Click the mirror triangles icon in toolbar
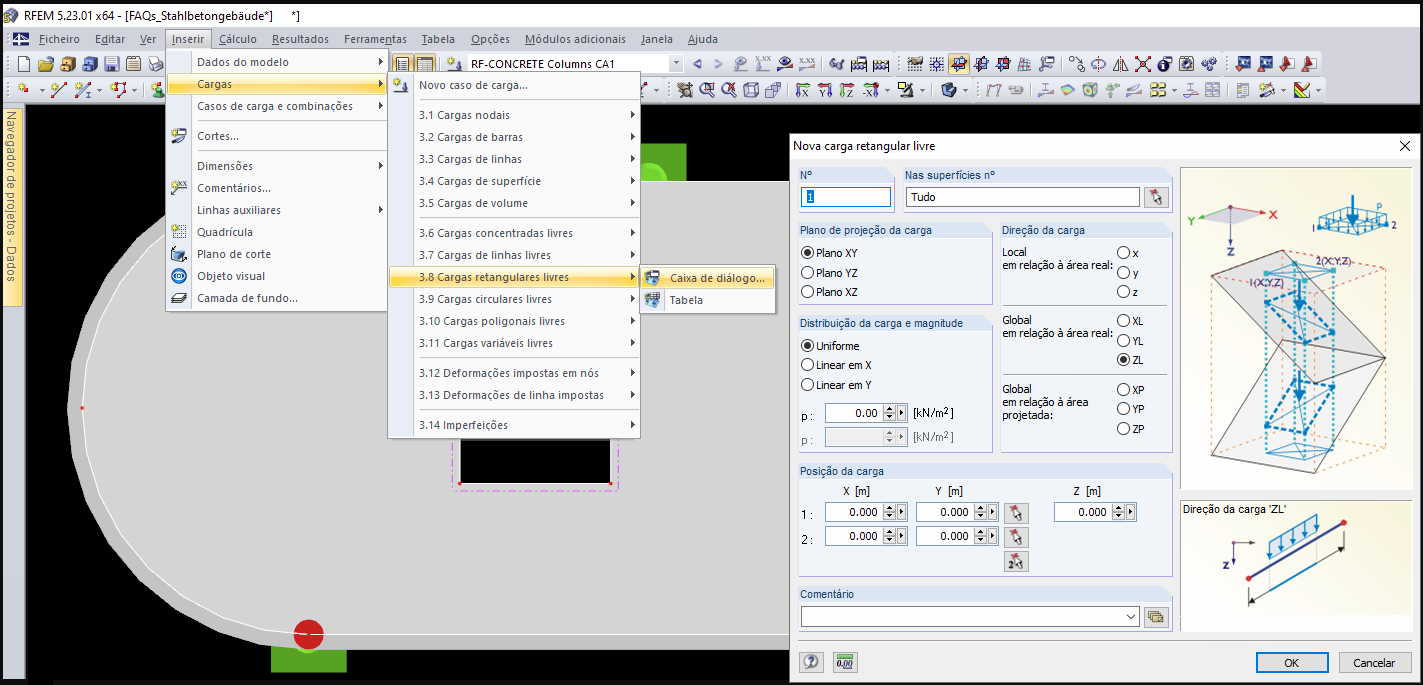The image size is (1423, 685). (x=1120, y=64)
